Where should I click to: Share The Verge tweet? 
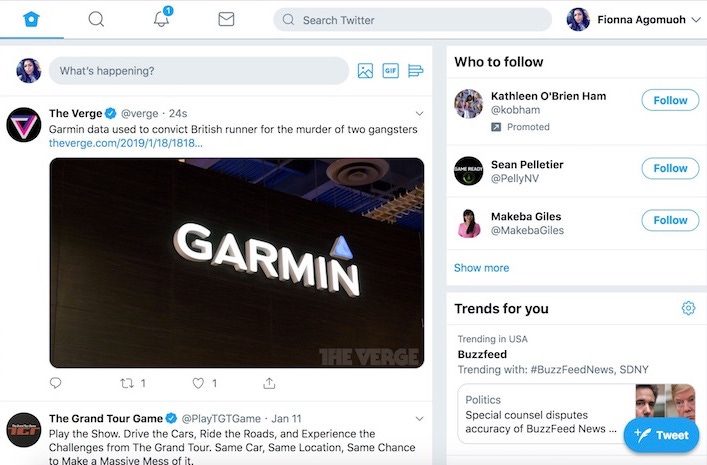pos(269,383)
